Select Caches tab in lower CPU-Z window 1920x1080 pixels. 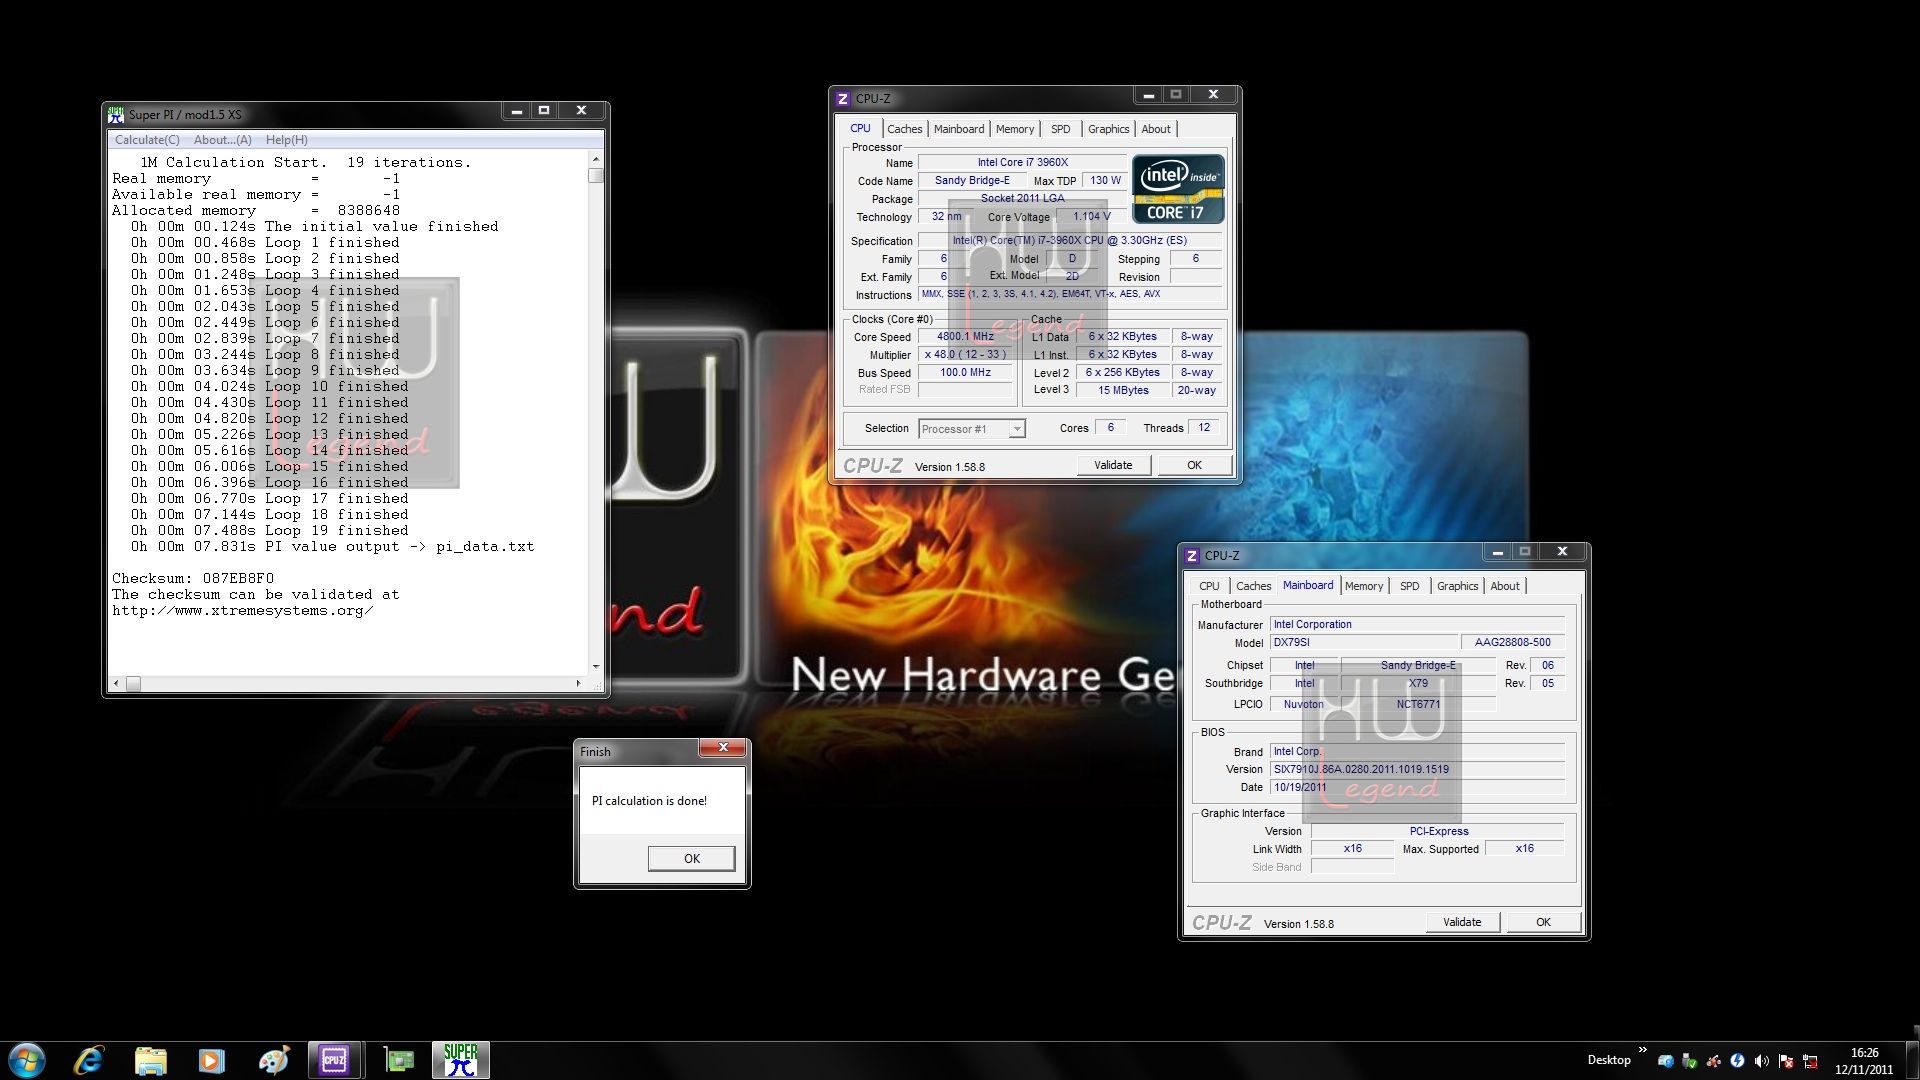[1254, 586]
